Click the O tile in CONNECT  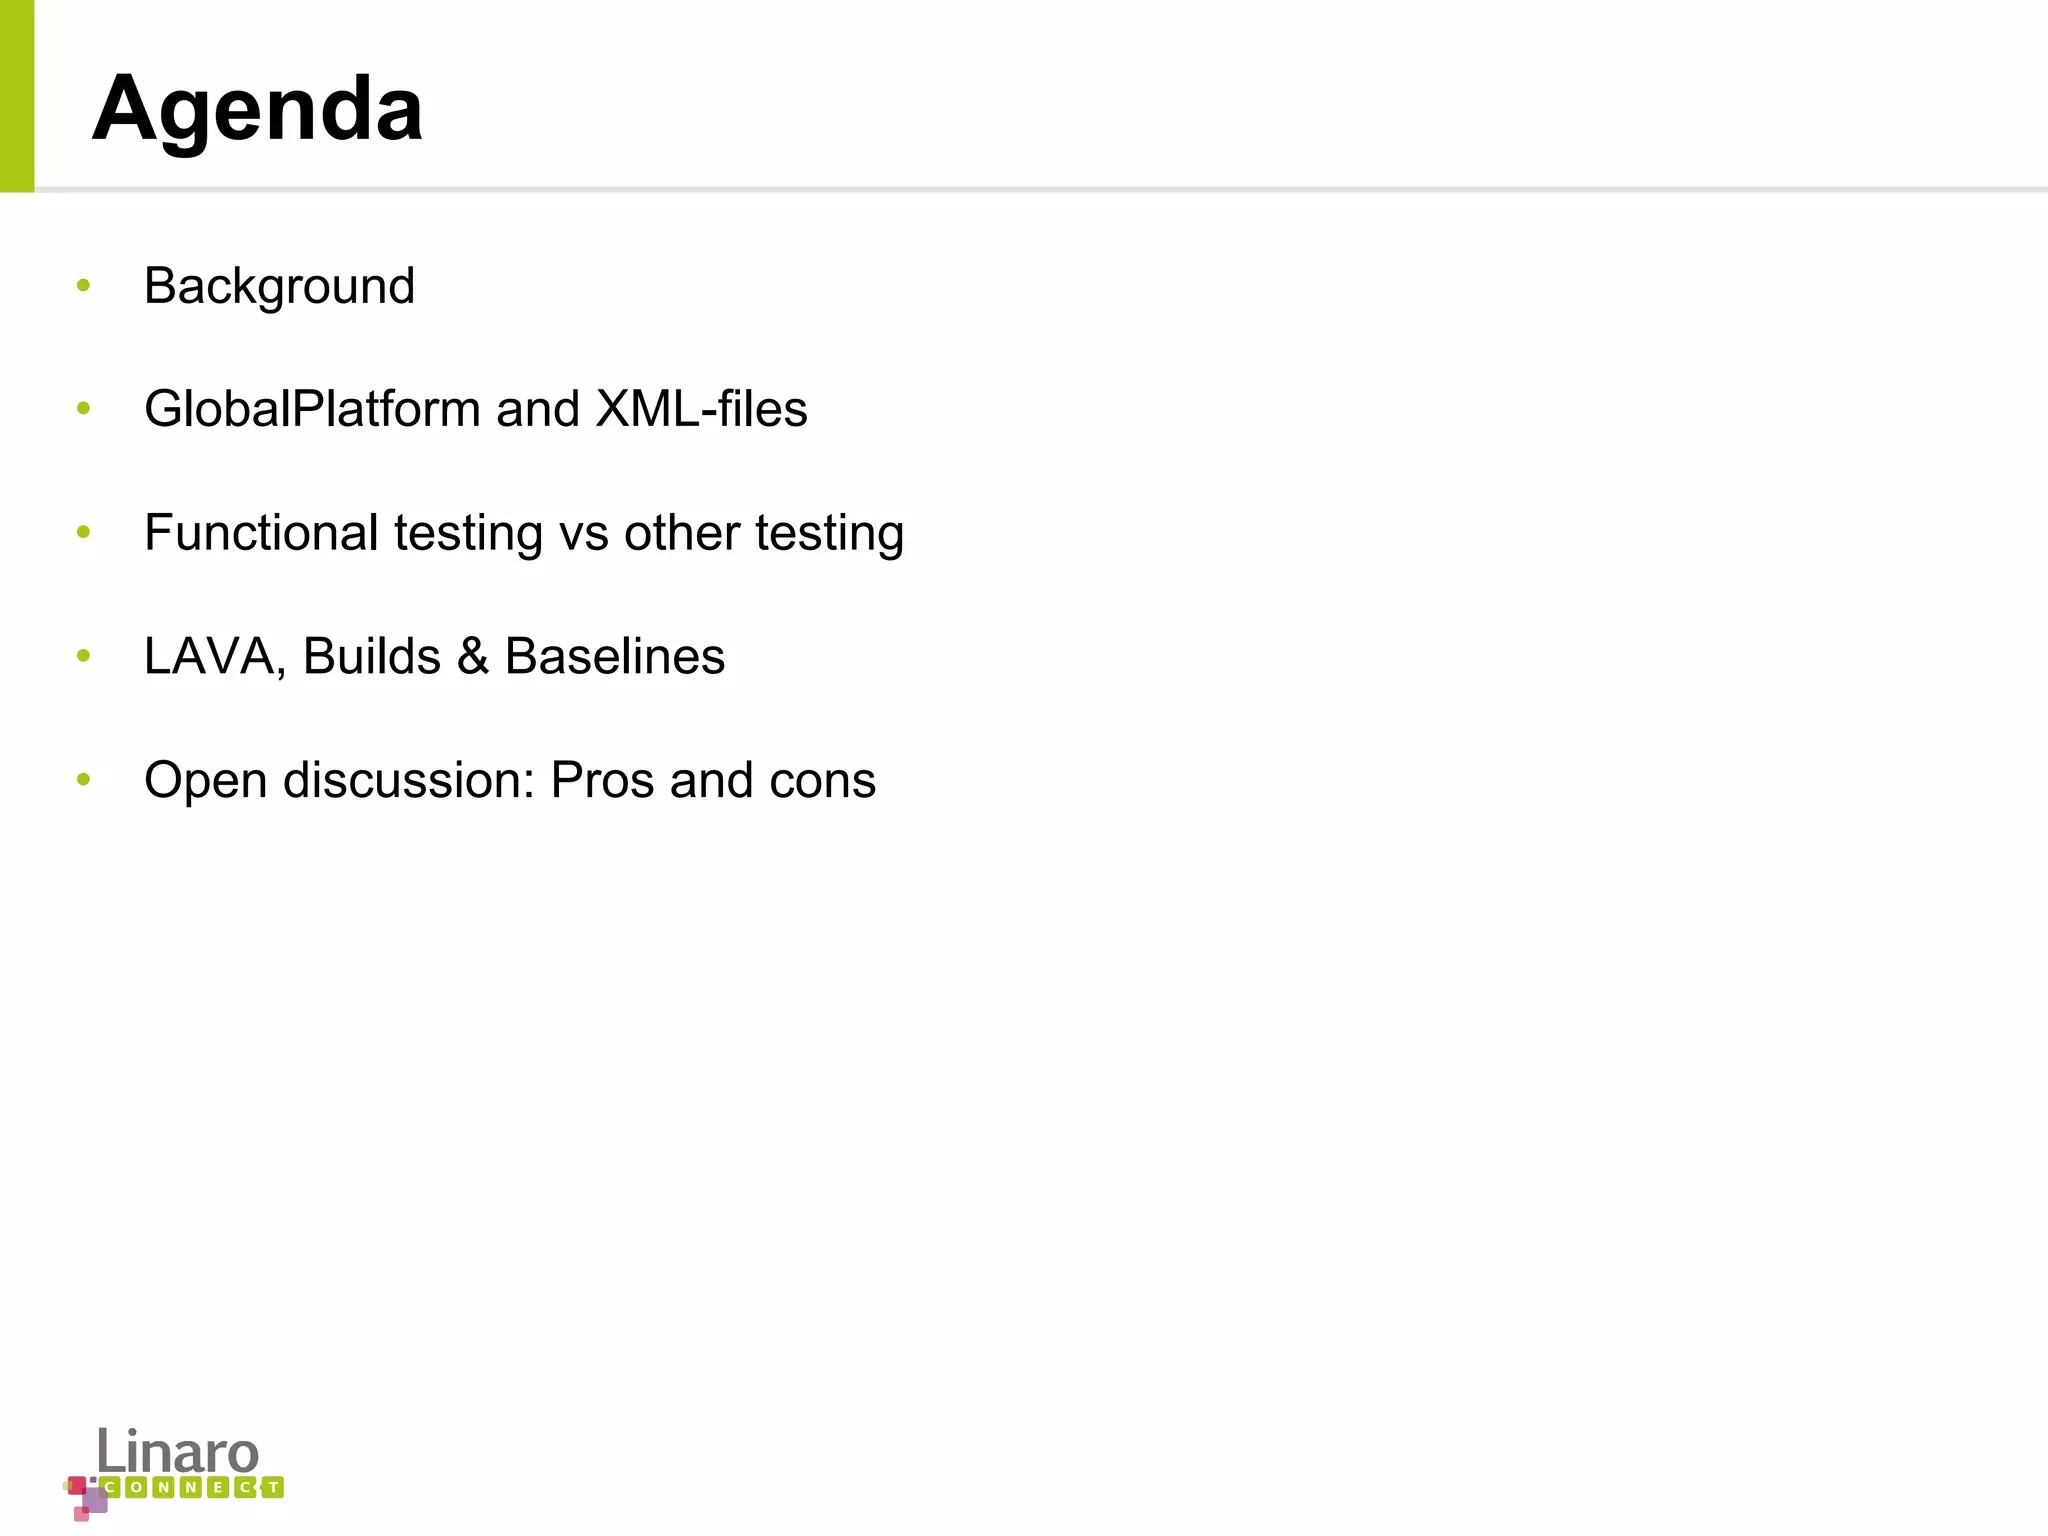138,1487
